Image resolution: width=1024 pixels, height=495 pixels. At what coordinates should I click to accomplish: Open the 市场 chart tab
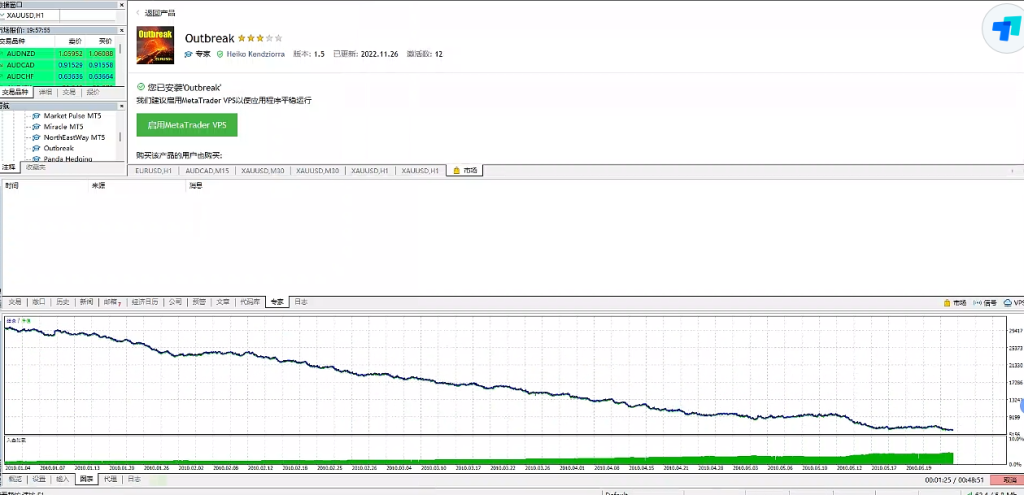[x=466, y=170]
